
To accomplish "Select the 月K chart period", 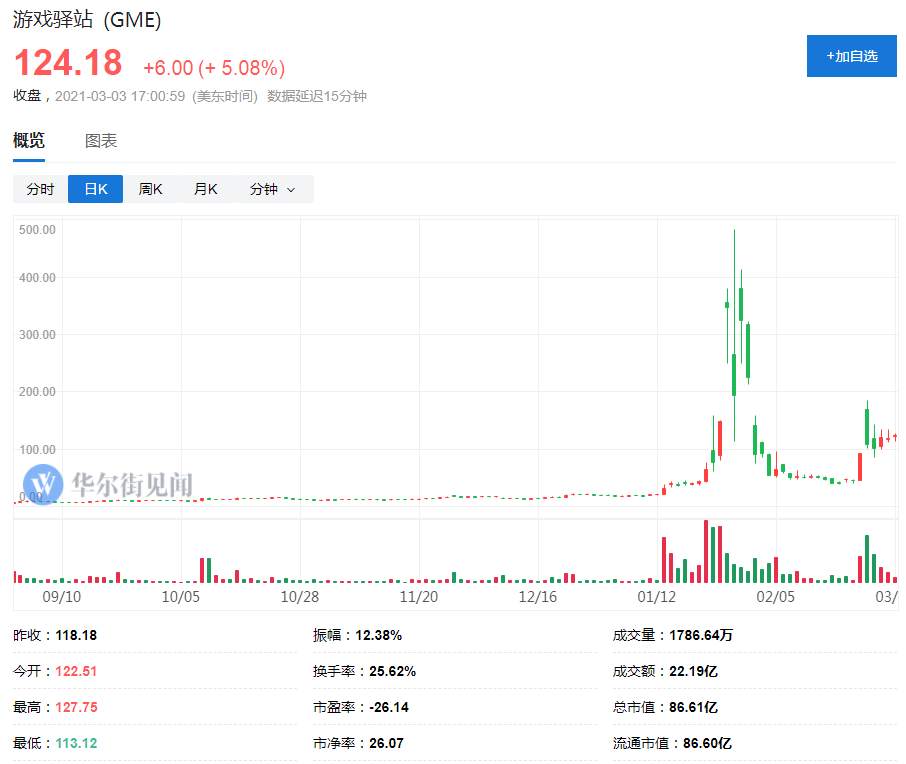I will 205,189.
